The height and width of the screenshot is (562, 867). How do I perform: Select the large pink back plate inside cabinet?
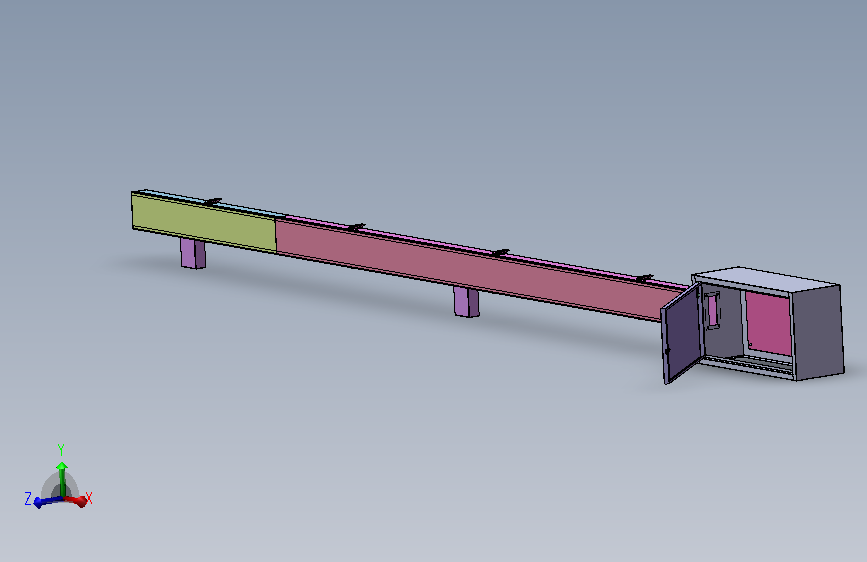[769, 324]
